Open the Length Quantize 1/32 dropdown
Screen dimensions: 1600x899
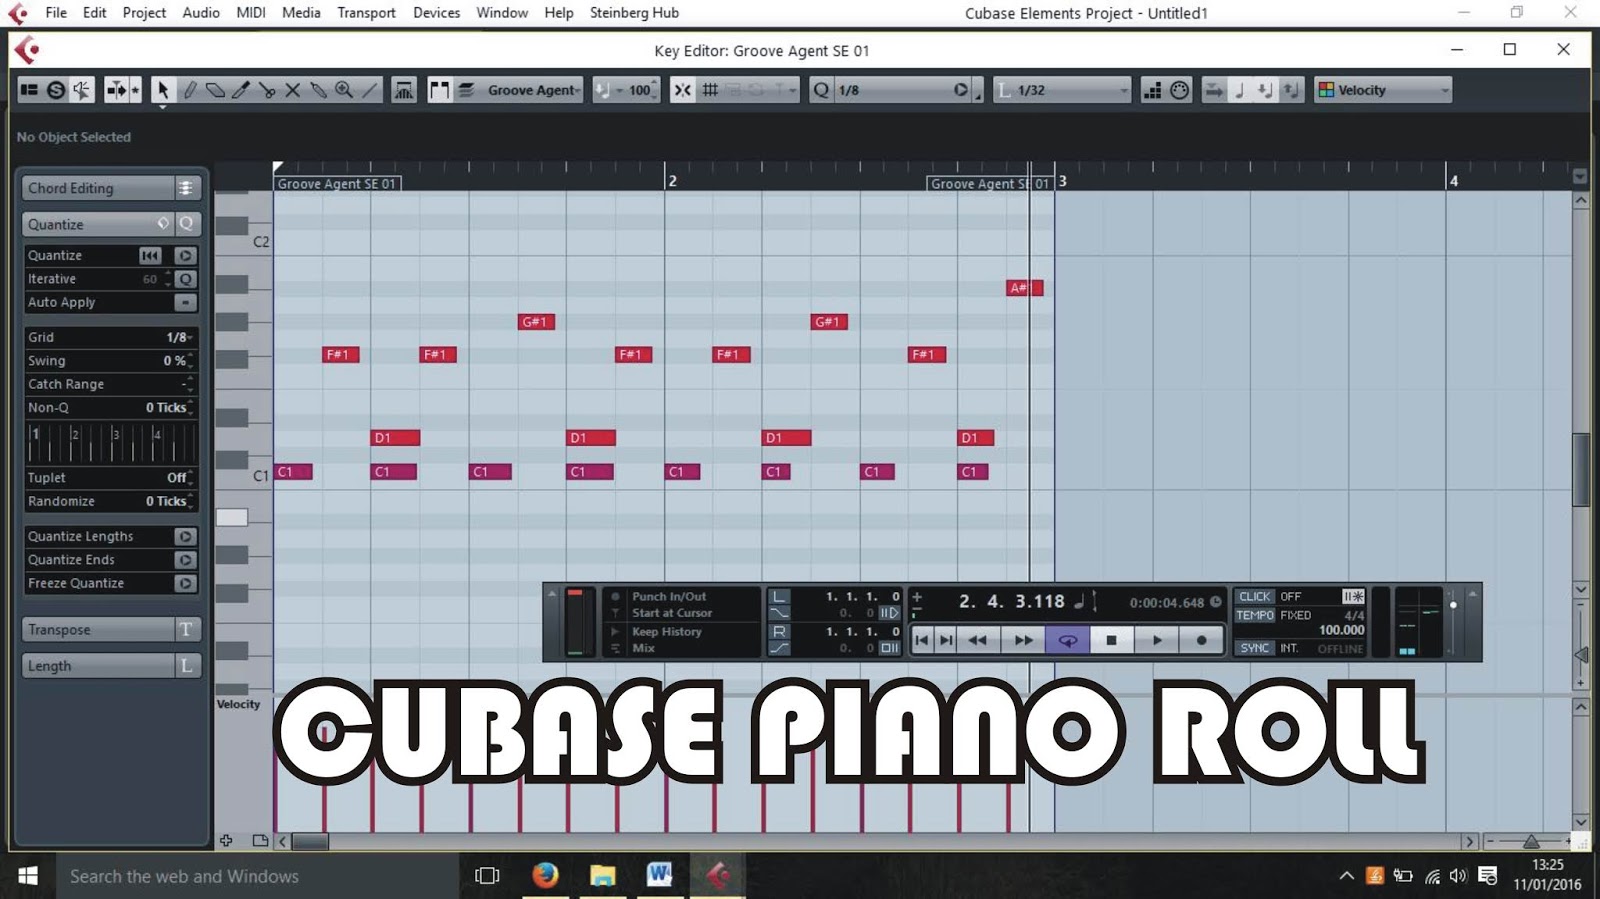[1063, 90]
